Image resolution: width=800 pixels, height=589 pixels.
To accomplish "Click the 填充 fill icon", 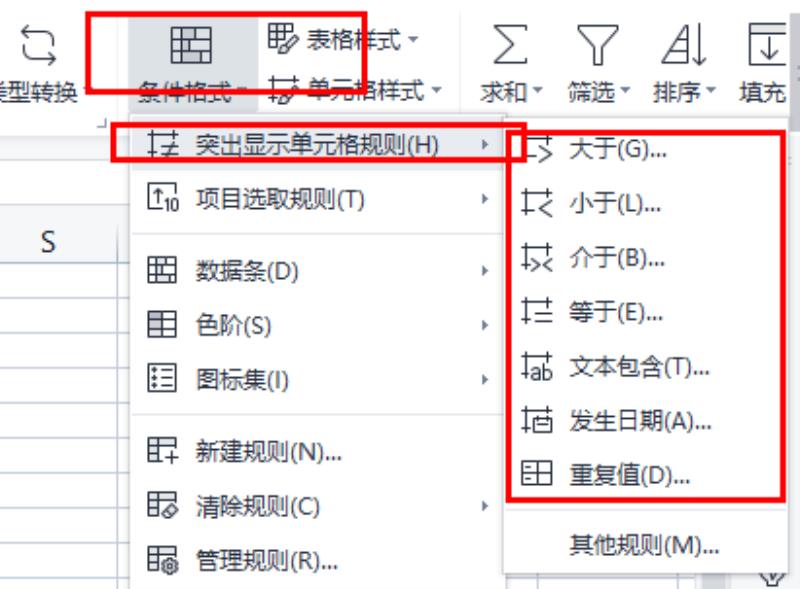I will [x=767, y=44].
